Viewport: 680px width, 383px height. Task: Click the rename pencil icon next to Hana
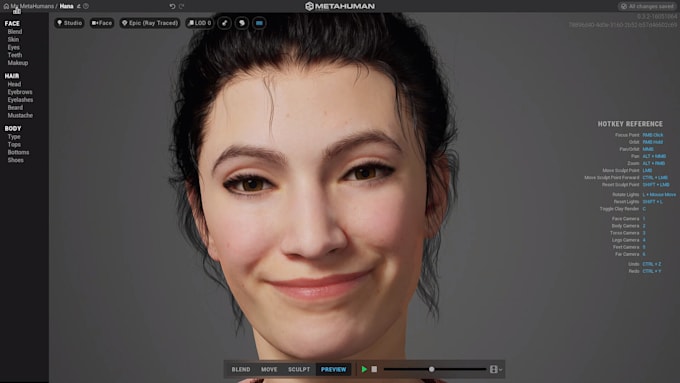point(78,7)
